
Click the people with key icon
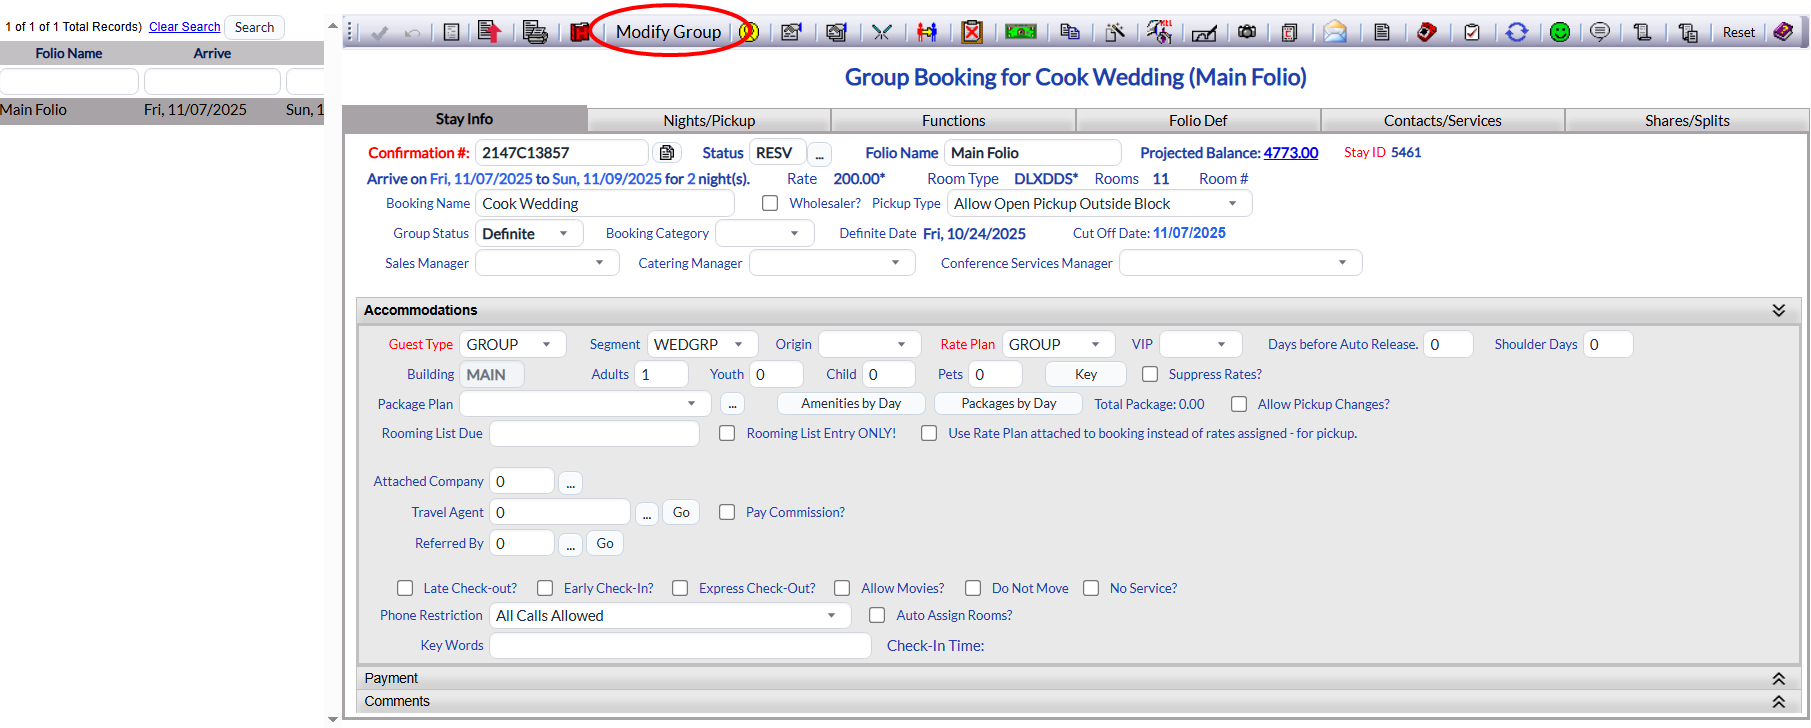(927, 32)
